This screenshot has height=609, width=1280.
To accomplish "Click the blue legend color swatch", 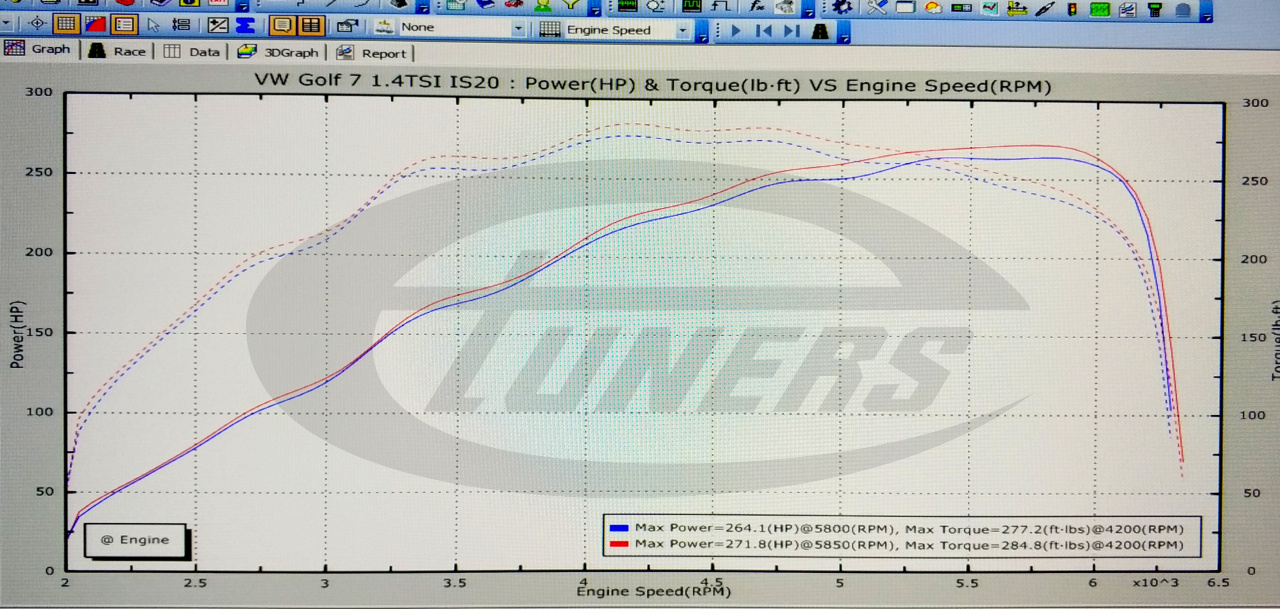I will pyautogui.click(x=619, y=528).
